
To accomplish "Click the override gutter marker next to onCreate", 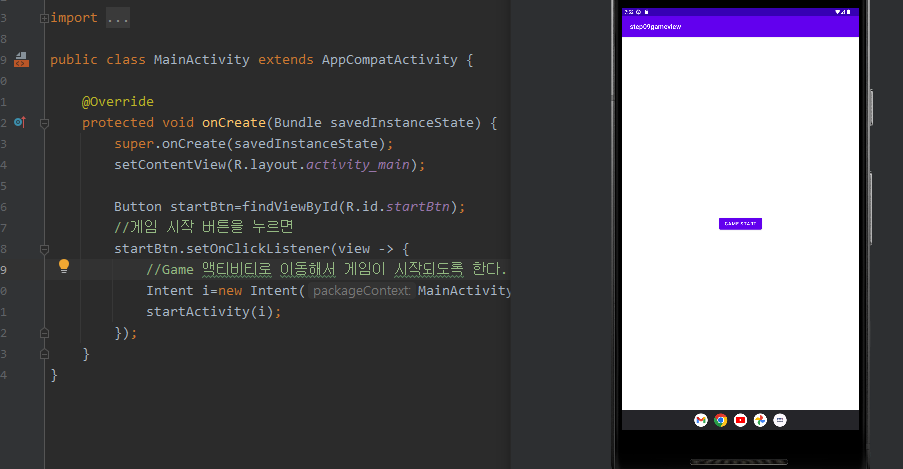I will tap(20, 122).
